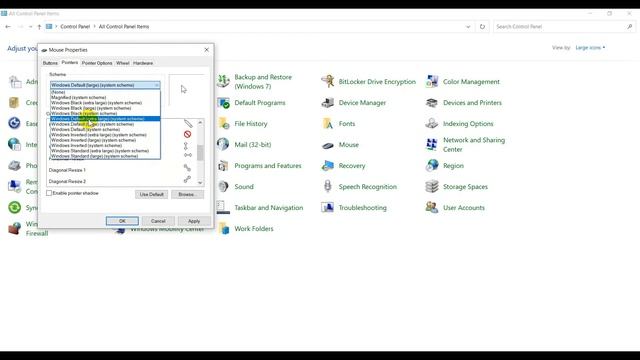The height and width of the screenshot is (360, 640).
Task: Open Region icon
Action: click(x=432, y=165)
